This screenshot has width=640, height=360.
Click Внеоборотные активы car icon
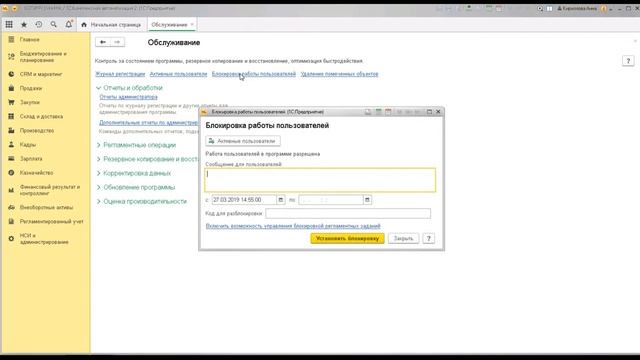pos(11,207)
